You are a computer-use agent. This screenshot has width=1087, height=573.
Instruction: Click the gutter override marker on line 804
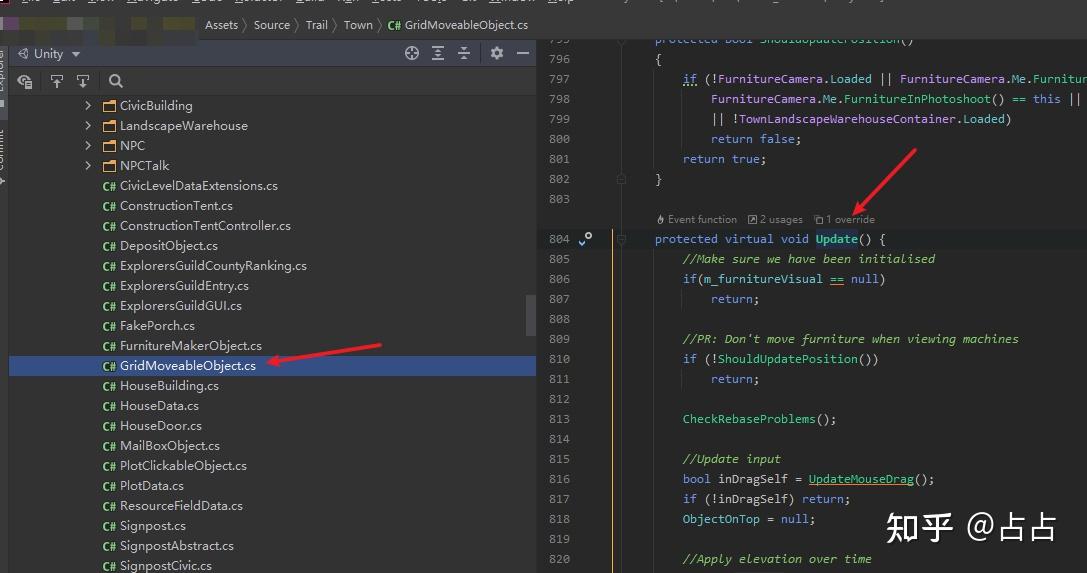[x=585, y=238]
